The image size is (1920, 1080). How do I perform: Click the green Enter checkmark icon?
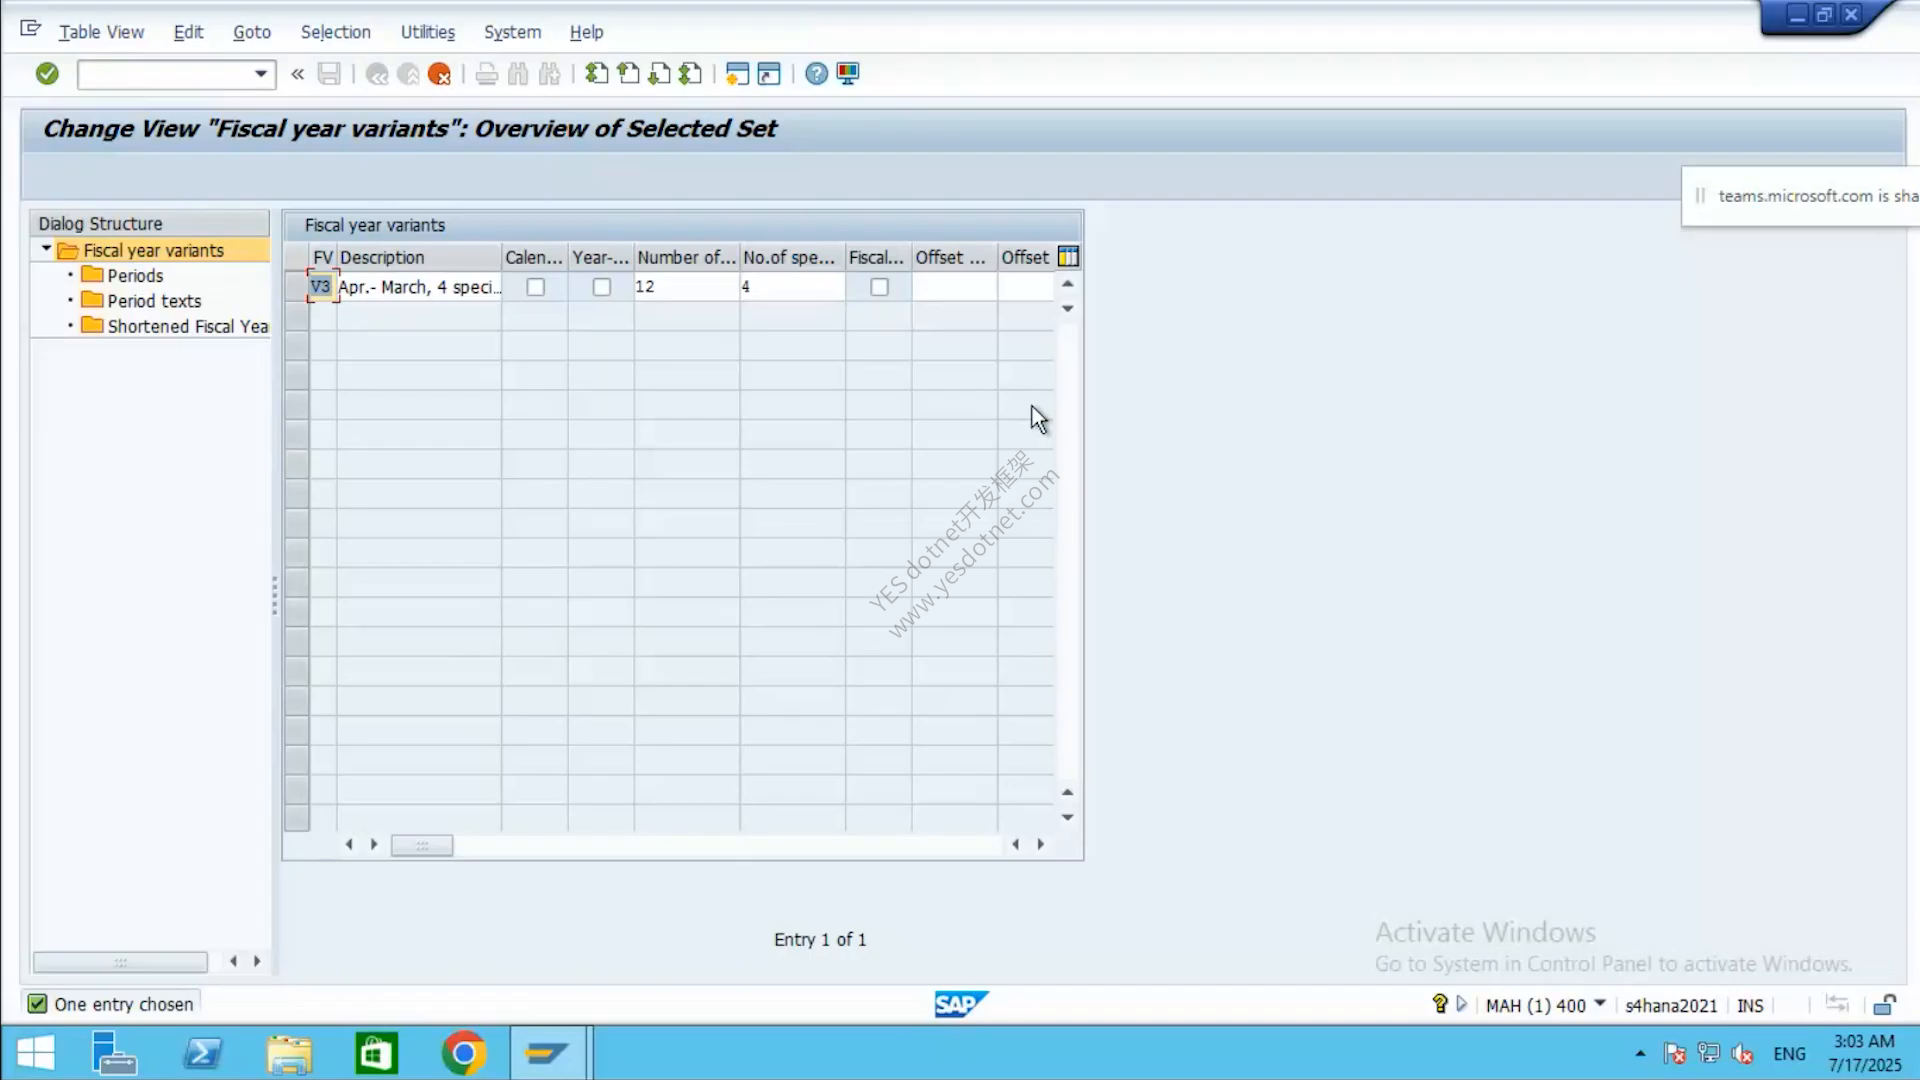click(47, 73)
